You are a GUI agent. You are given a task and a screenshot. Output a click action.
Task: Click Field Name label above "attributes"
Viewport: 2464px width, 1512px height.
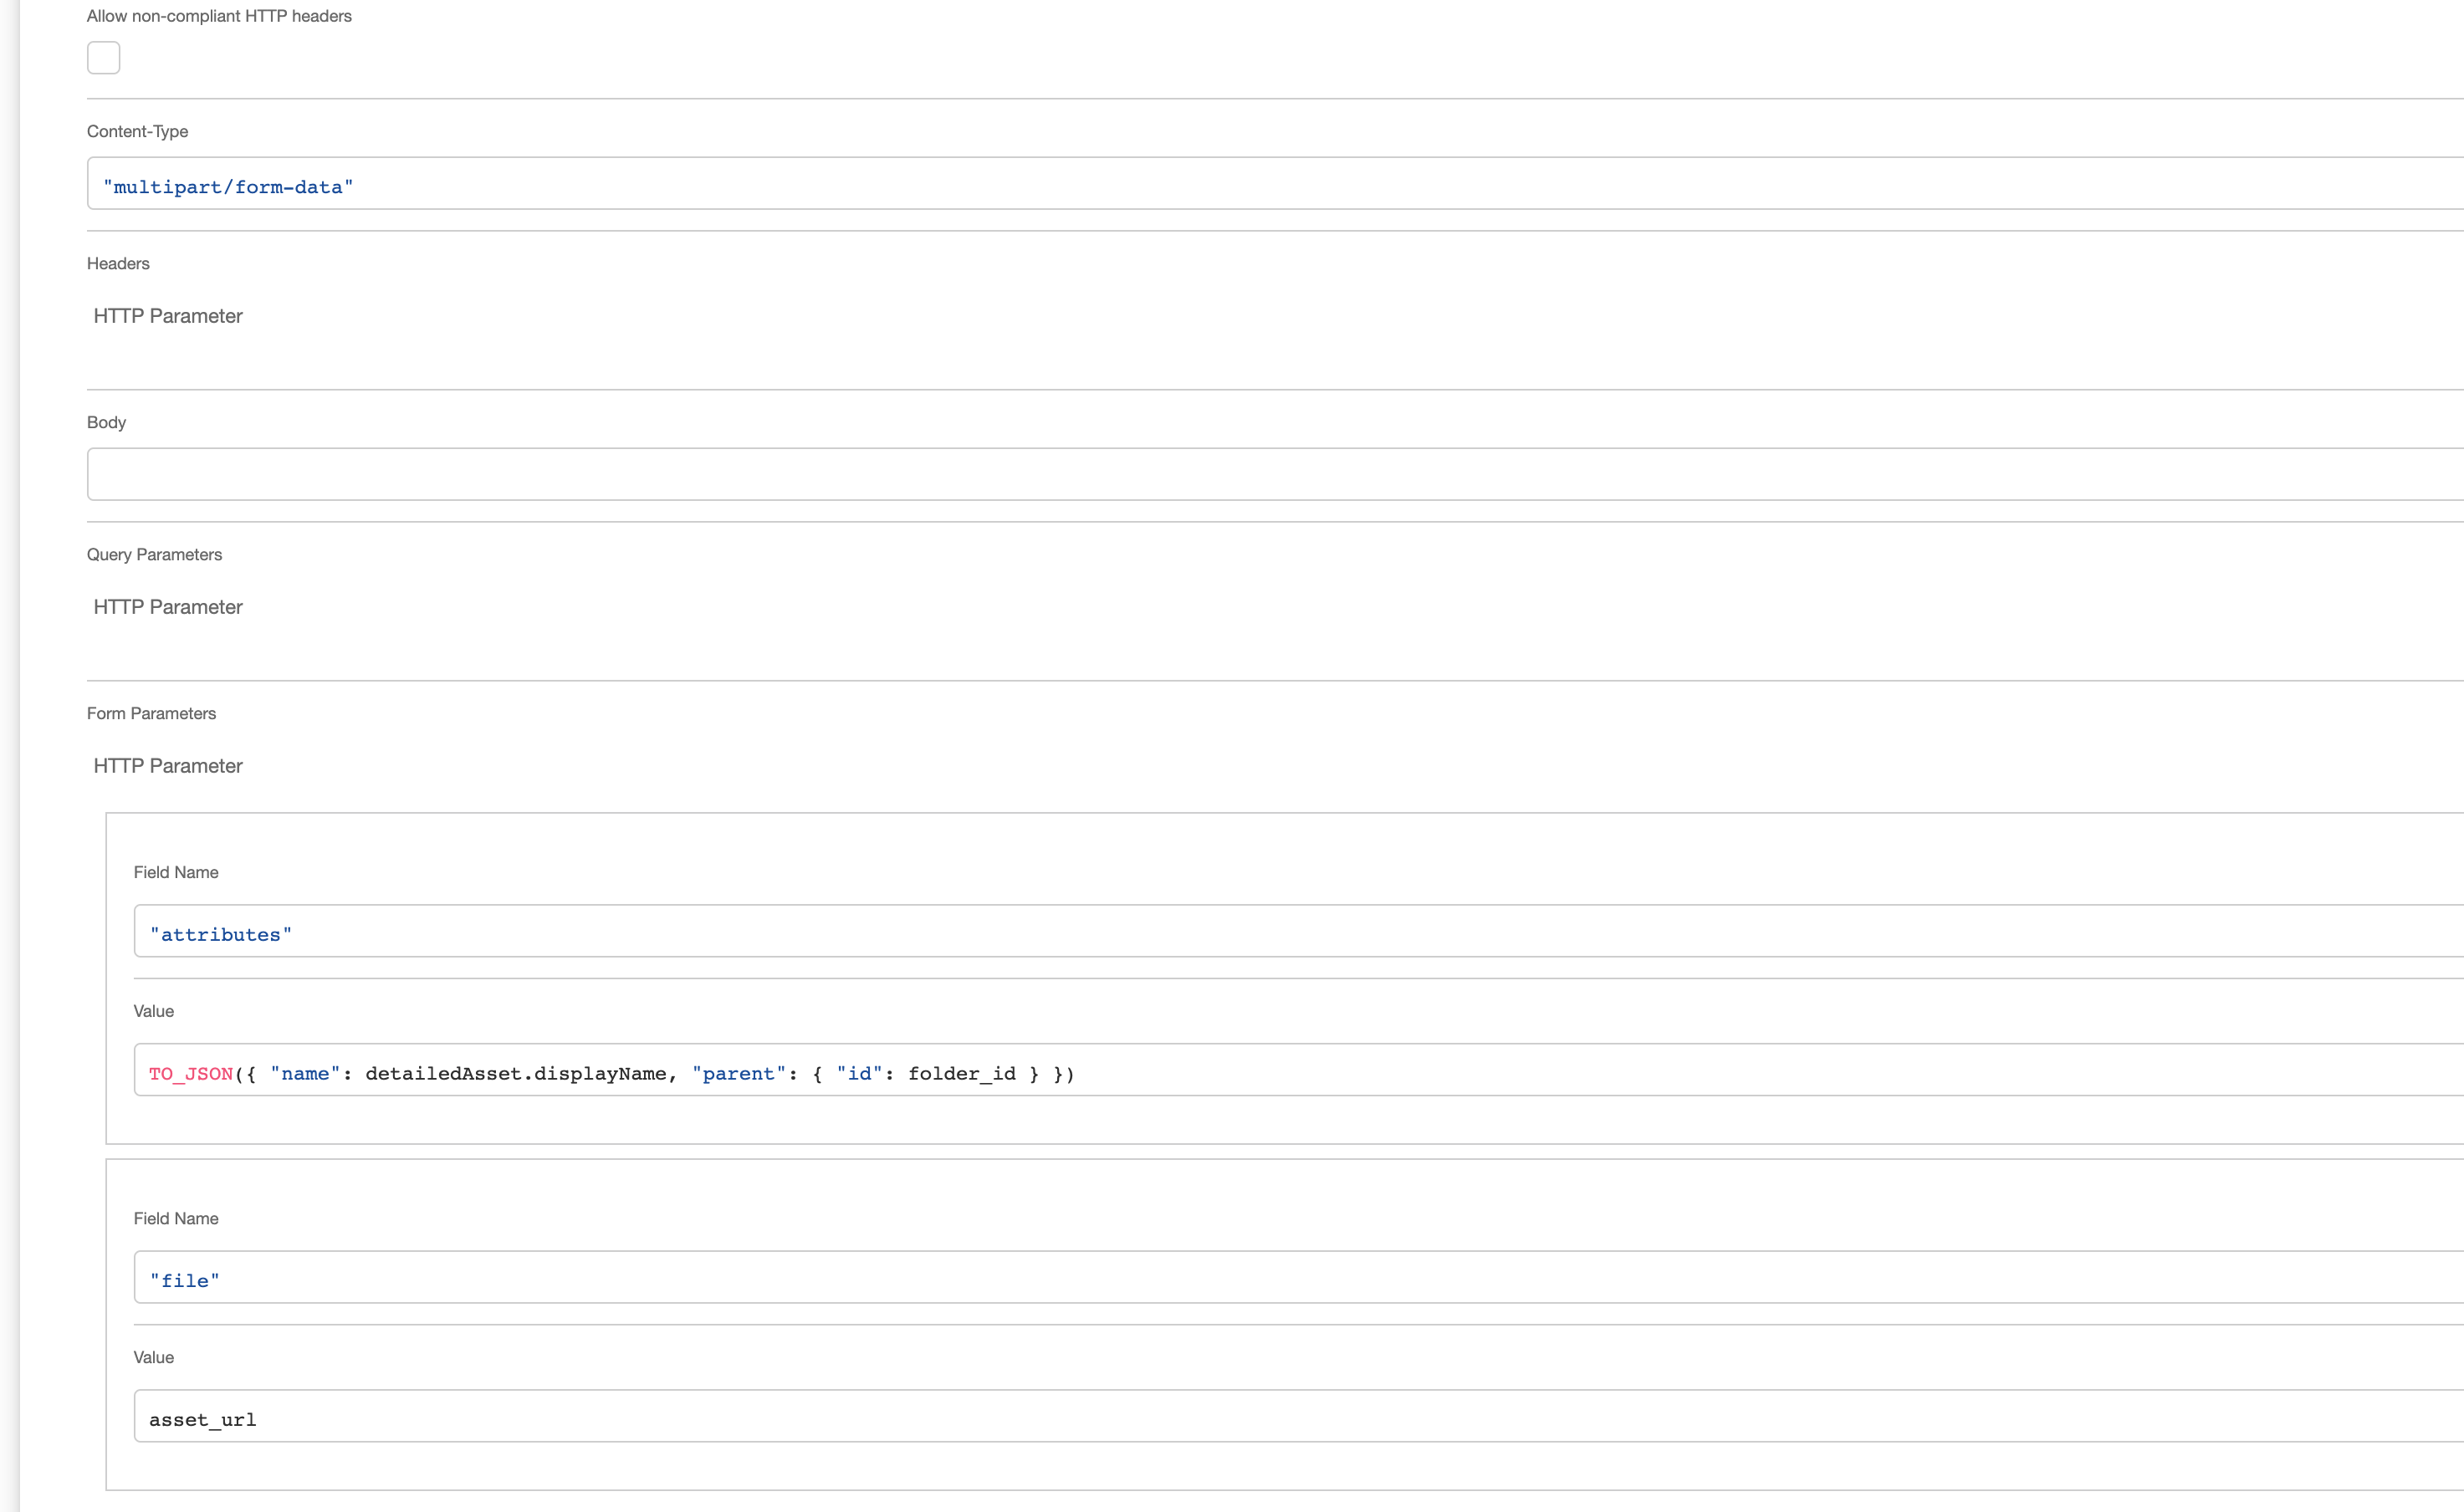coord(176,873)
